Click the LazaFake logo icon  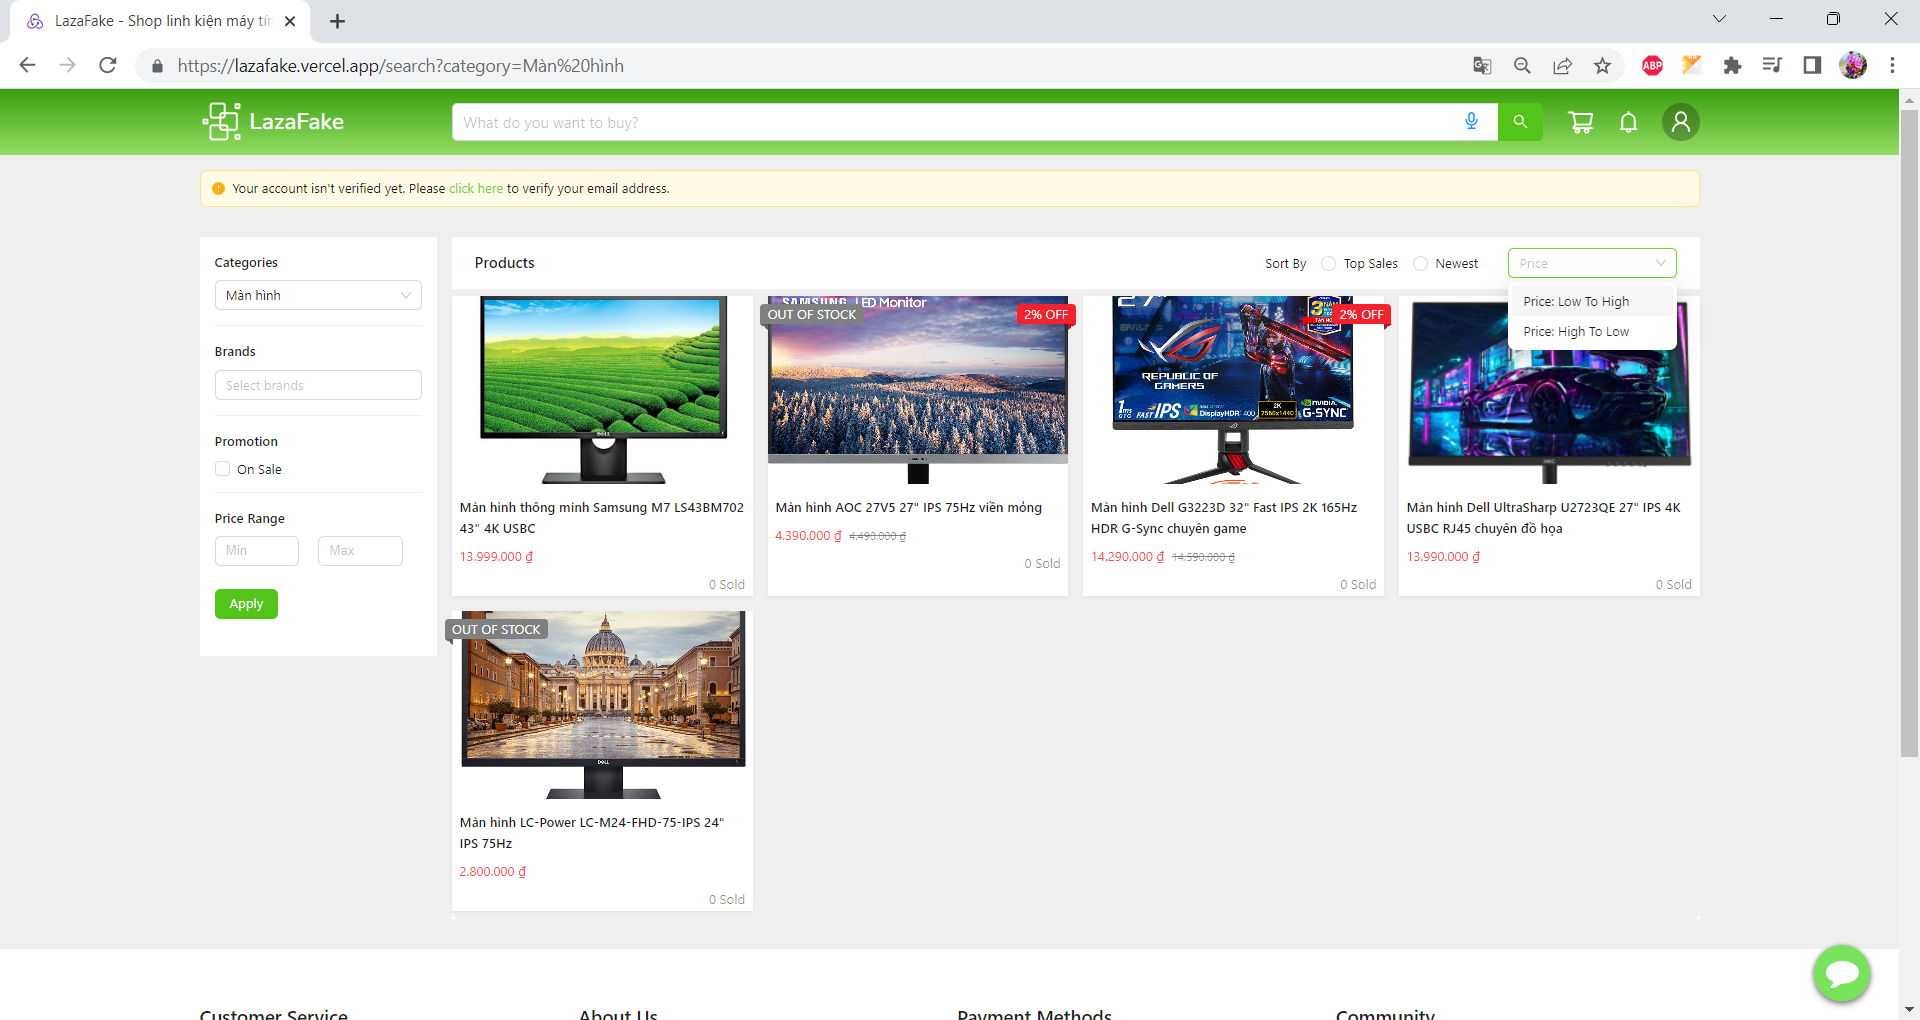pyautogui.click(x=221, y=122)
